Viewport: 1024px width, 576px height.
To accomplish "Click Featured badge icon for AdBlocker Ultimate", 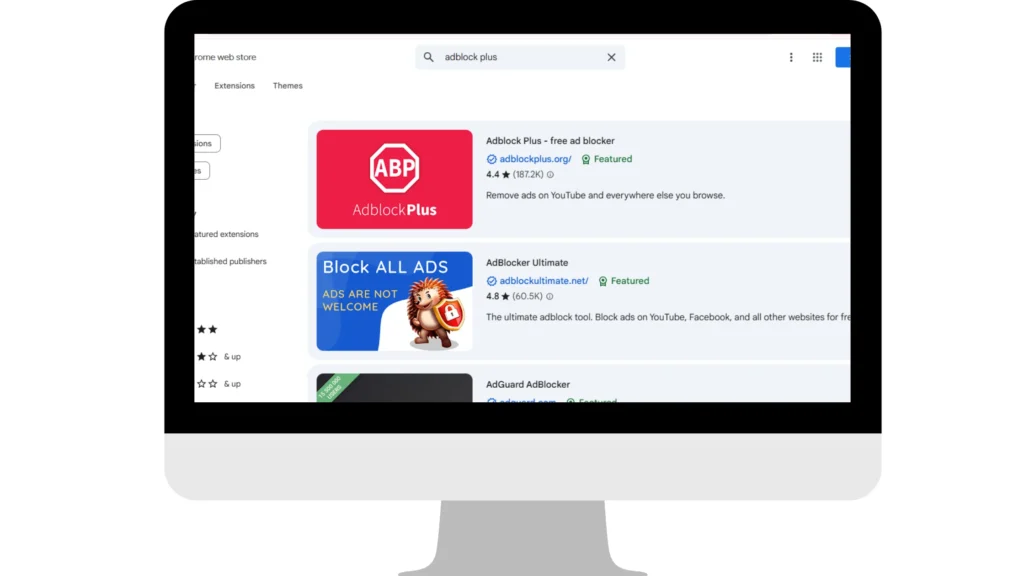I will [x=603, y=281].
